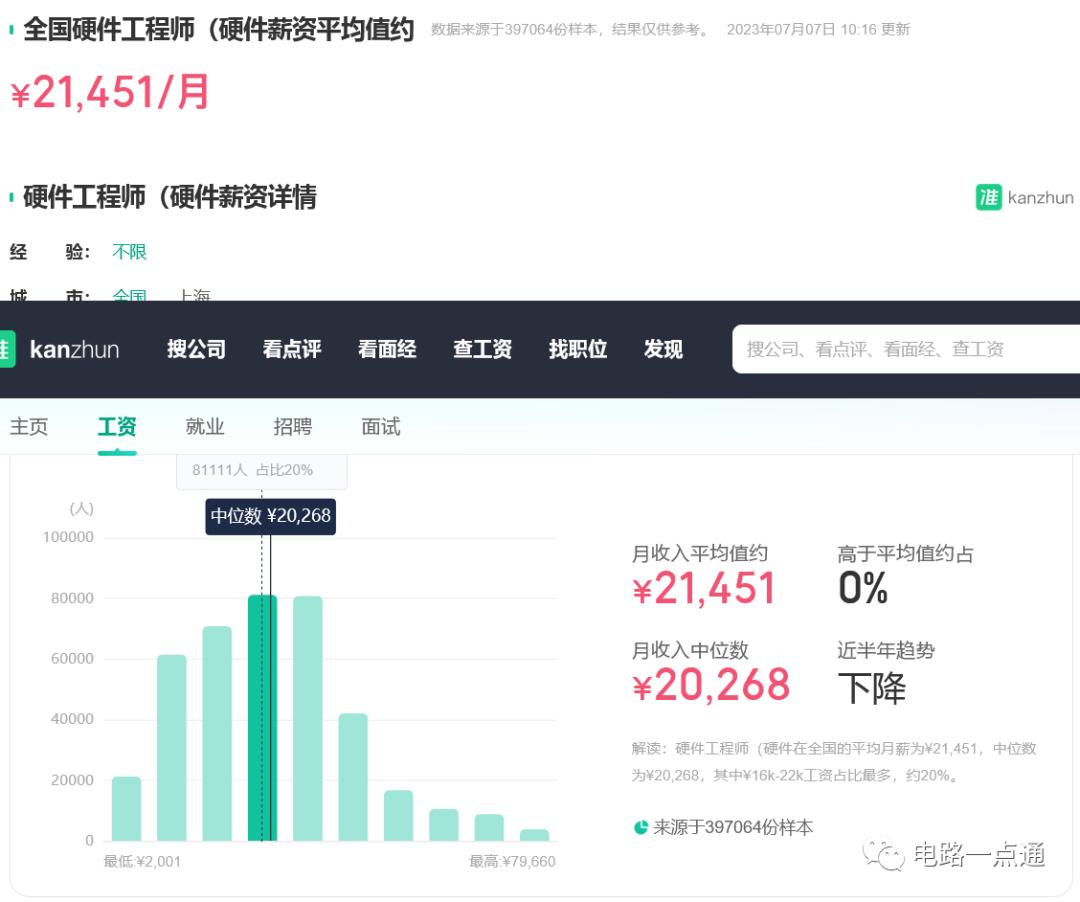Select 看点评 from the navigation bar
This screenshot has height=902, width=1080.
click(290, 349)
